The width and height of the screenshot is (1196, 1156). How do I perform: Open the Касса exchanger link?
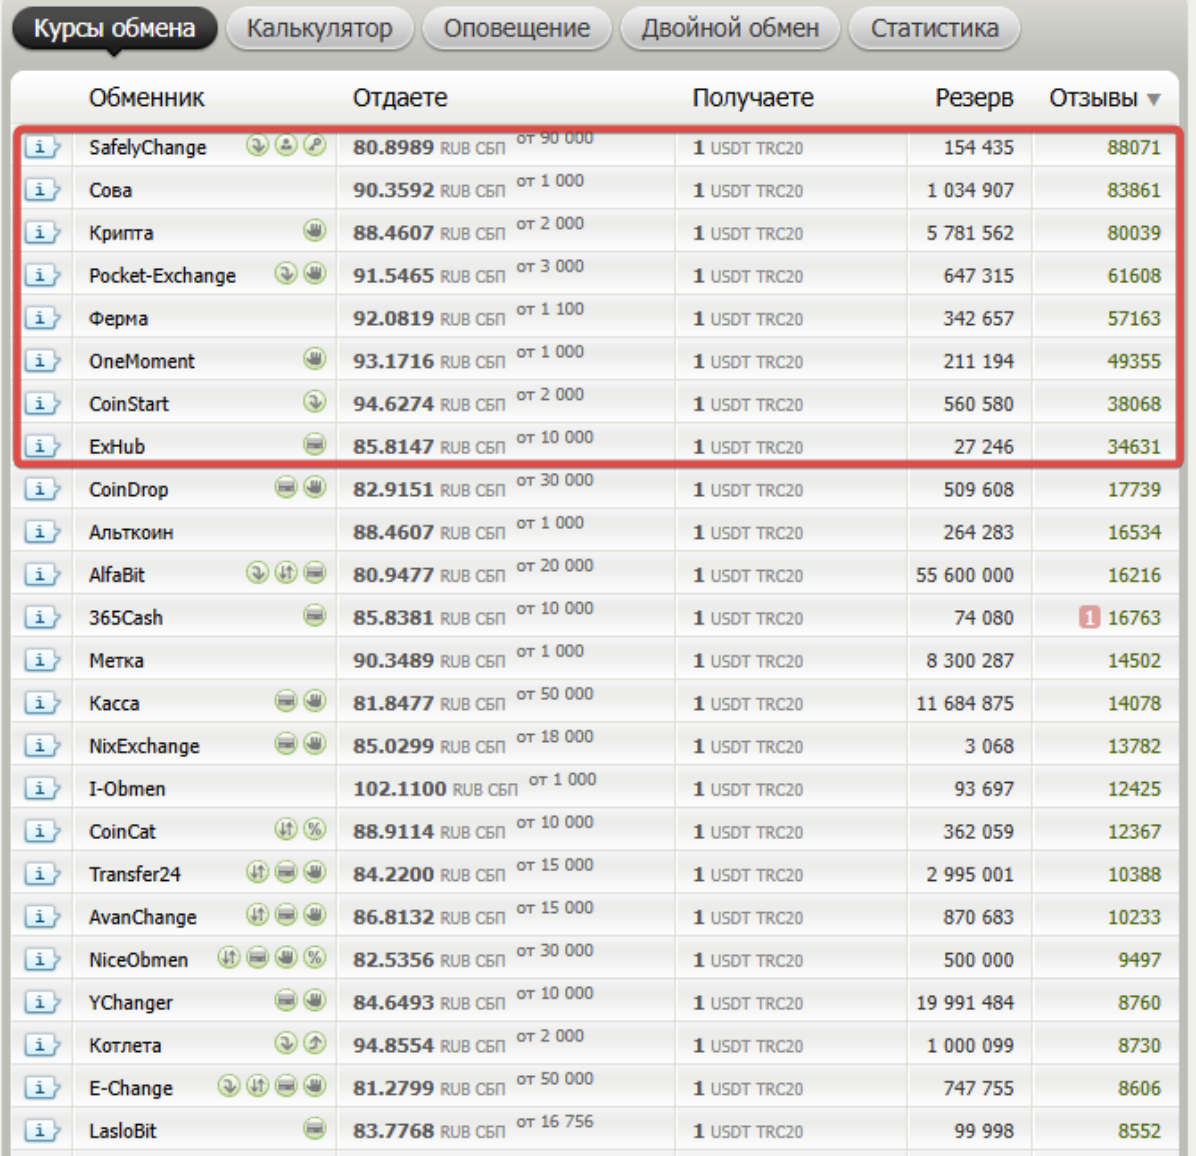pos(114,703)
